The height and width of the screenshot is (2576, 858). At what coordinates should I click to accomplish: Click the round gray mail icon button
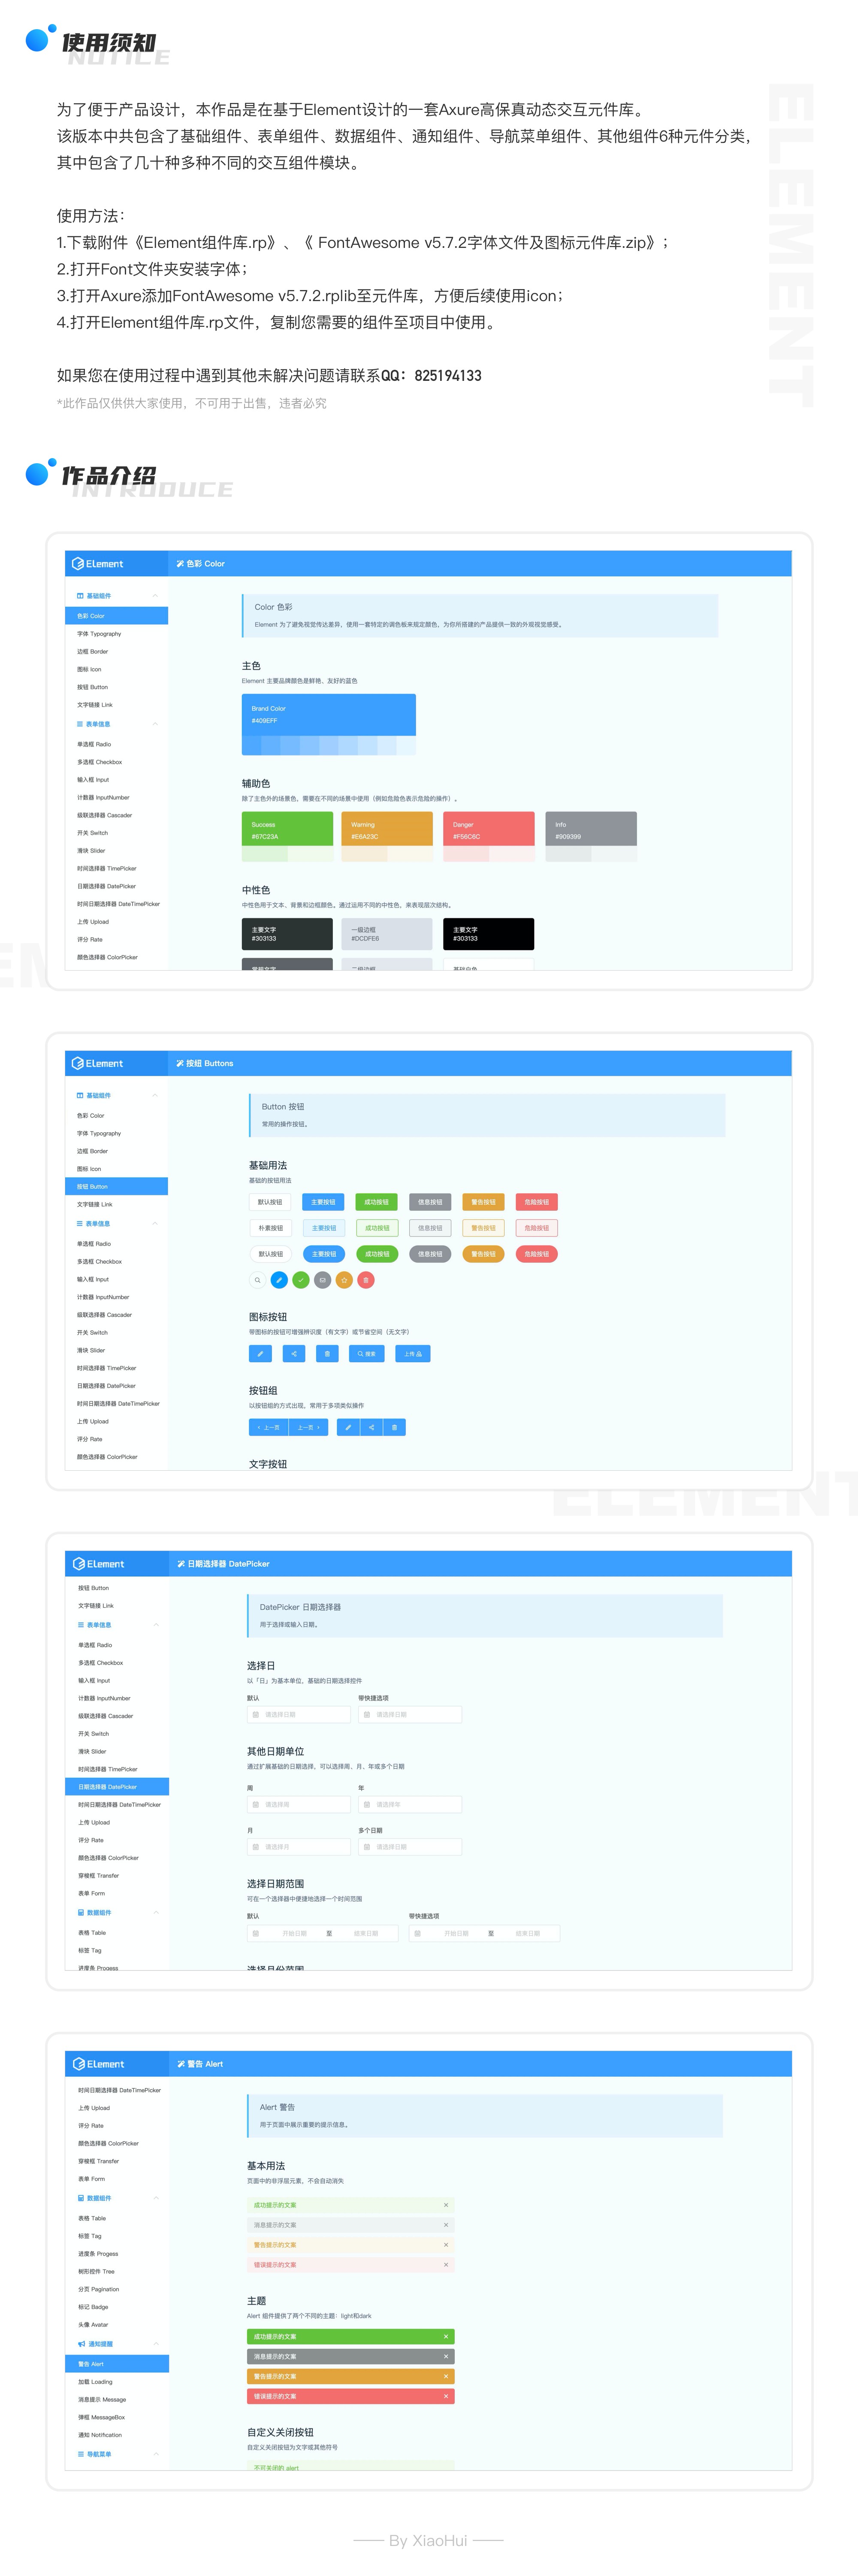click(322, 1280)
